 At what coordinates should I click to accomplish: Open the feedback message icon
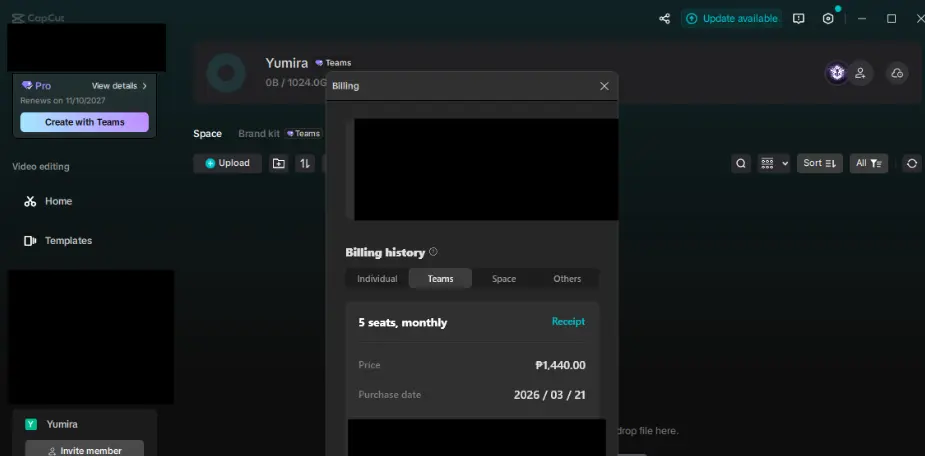(x=799, y=18)
